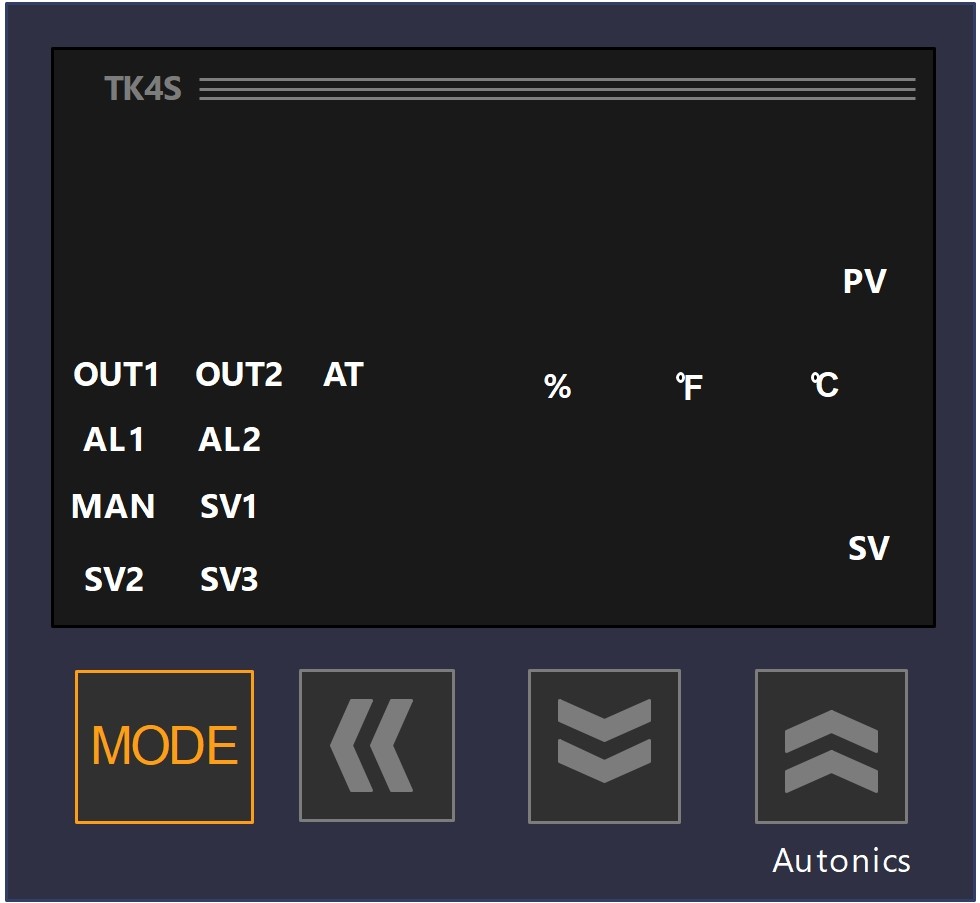Click the SV3 indicator
The width and height of the screenshot is (980, 903).
[229, 579]
